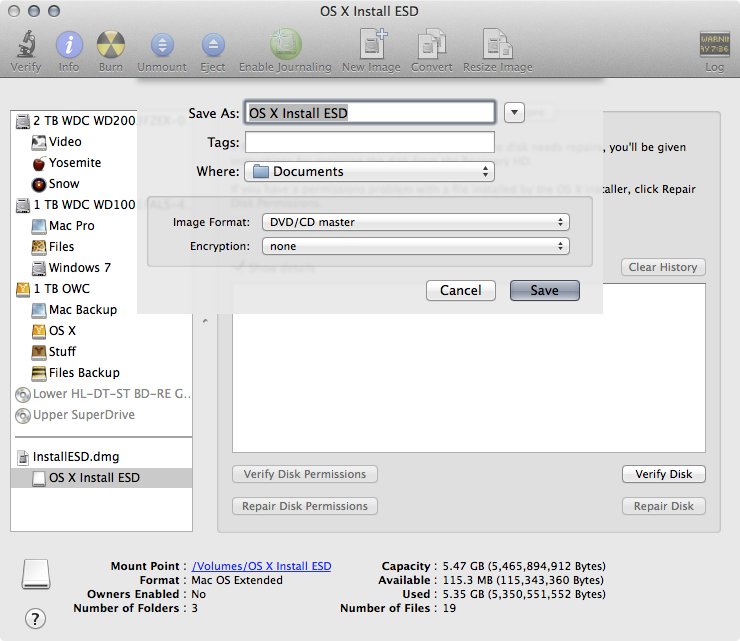The image size is (740, 641).
Task: Click the help question mark button
Action: (35, 618)
